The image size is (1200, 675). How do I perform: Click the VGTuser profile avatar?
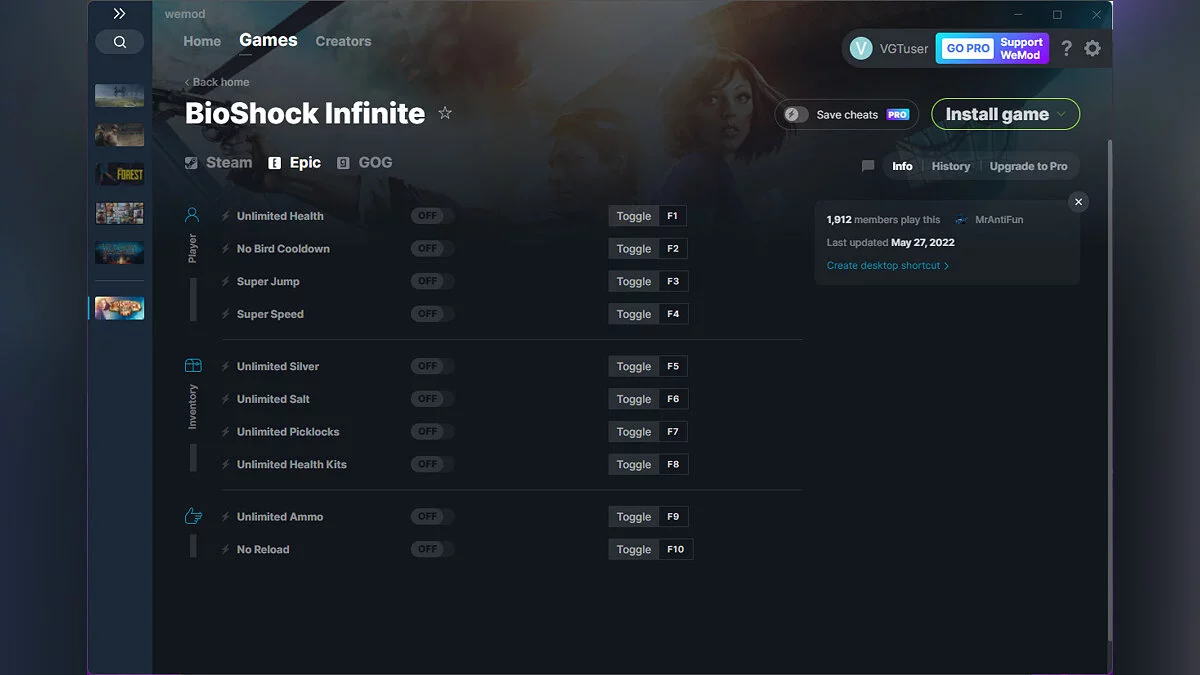[x=861, y=48]
